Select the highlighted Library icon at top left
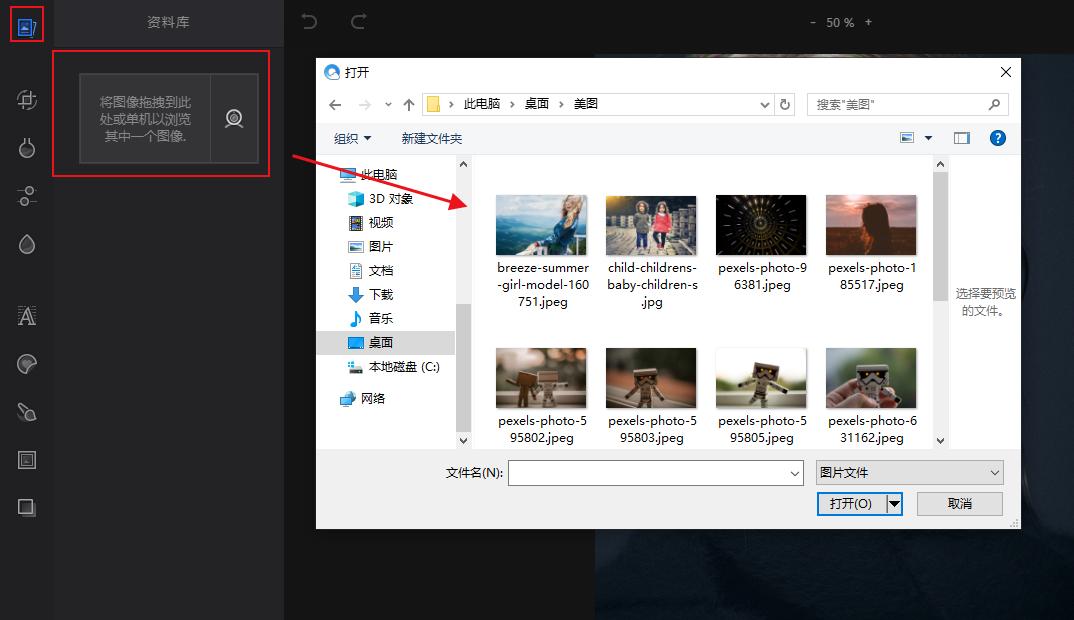The width and height of the screenshot is (1074, 620). tap(29, 23)
